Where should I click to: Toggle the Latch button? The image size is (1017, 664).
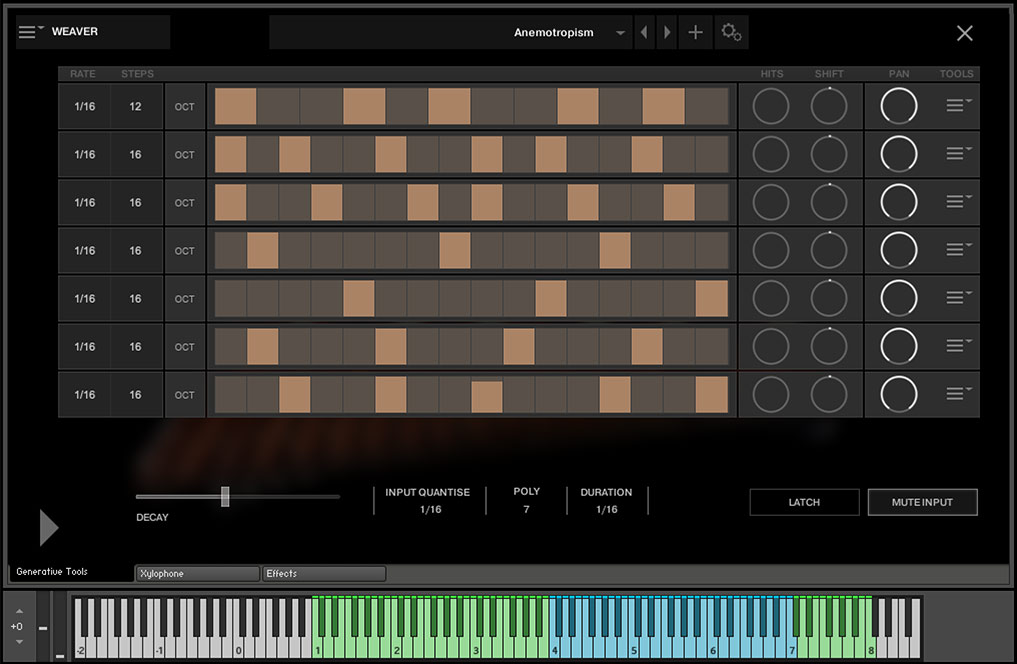(804, 502)
